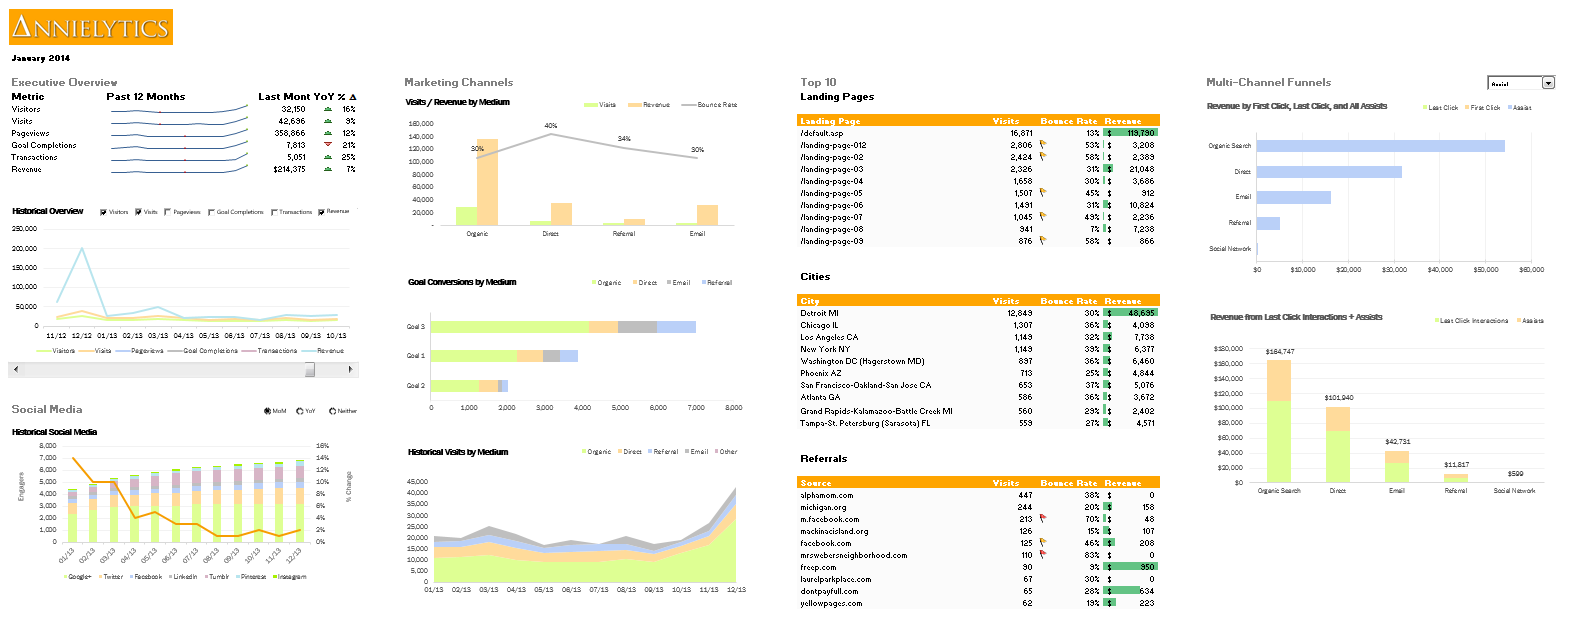Screen dimensions: 1569x622
Task: Click the green up arrow in Revenue row
Action: [x=327, y=169]
